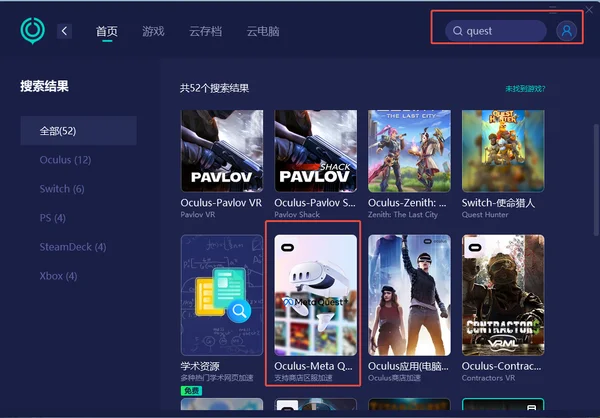The image size is (600, 418).
Task: Close the window with the X button
Action: tap(589, 10)
